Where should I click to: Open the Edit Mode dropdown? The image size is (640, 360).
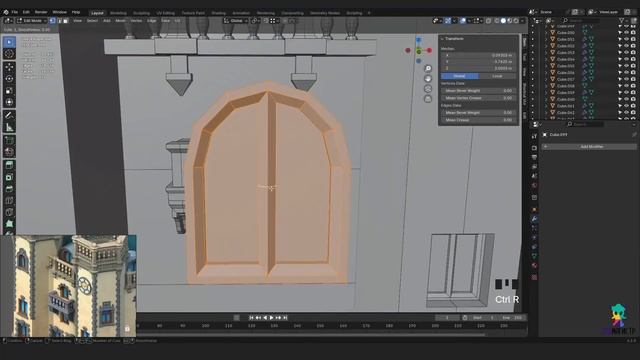tap(31, 20)
